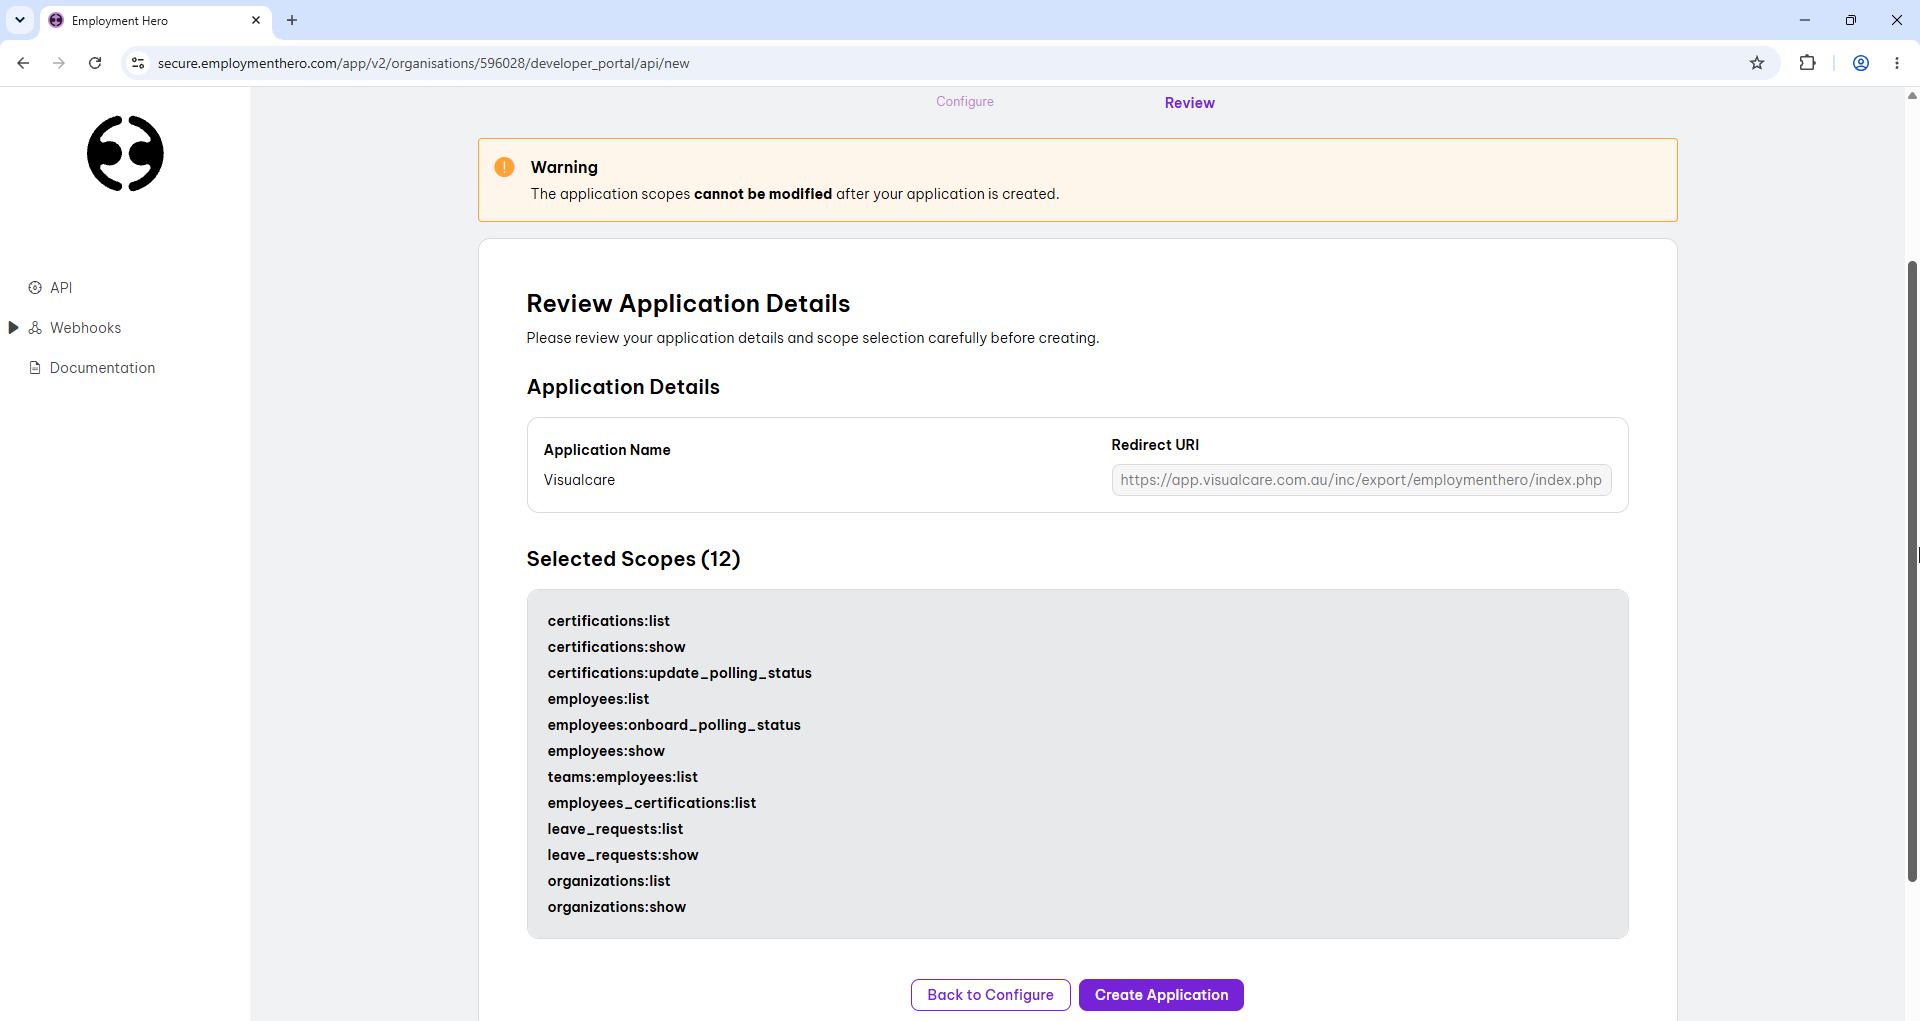
Task: Select the Review step label
Action: [x=1190, y=103]
